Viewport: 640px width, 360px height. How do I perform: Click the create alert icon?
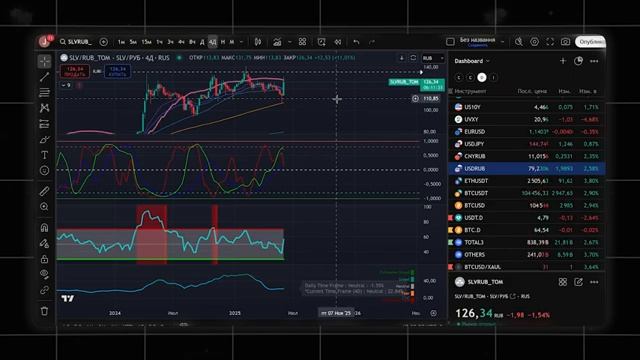coord(322,42)
